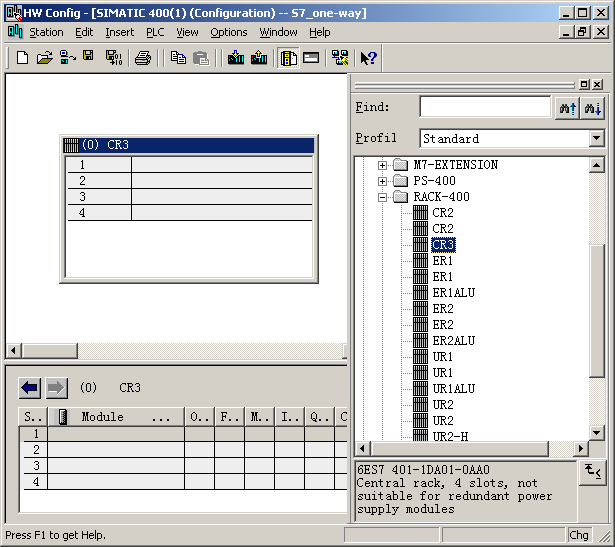This screenshot has width=615, height=547.
Task: Collapse the RACK-400 folder
Action: point(382,197)
